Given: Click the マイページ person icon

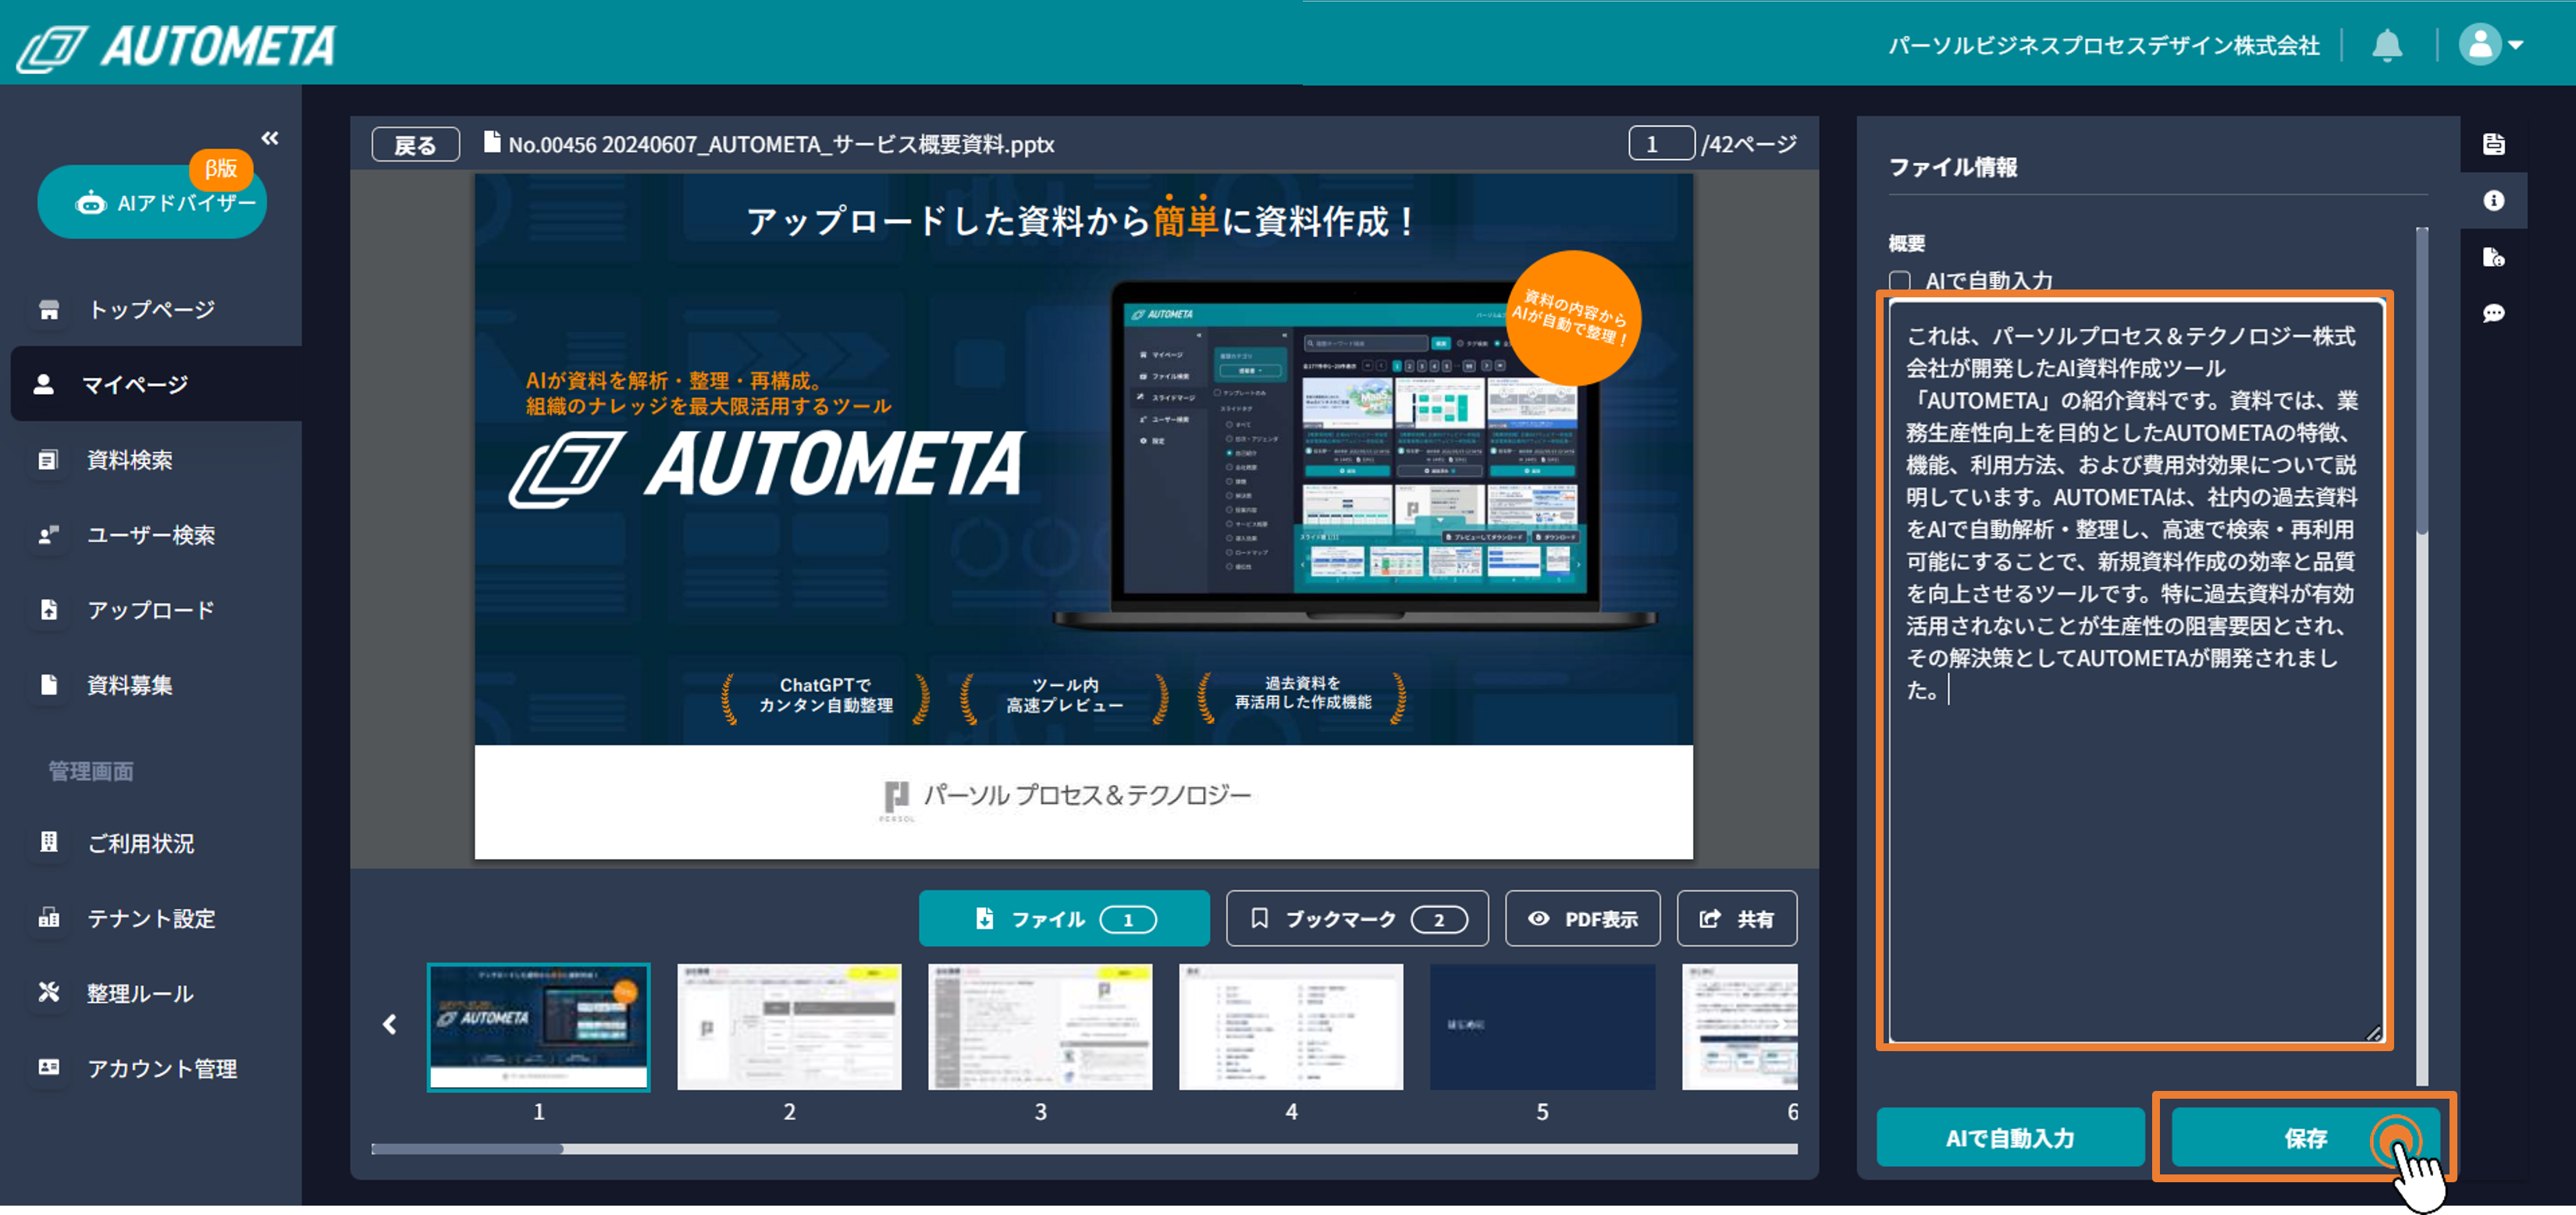Looking at the screenshot, I should click(43, 384).
